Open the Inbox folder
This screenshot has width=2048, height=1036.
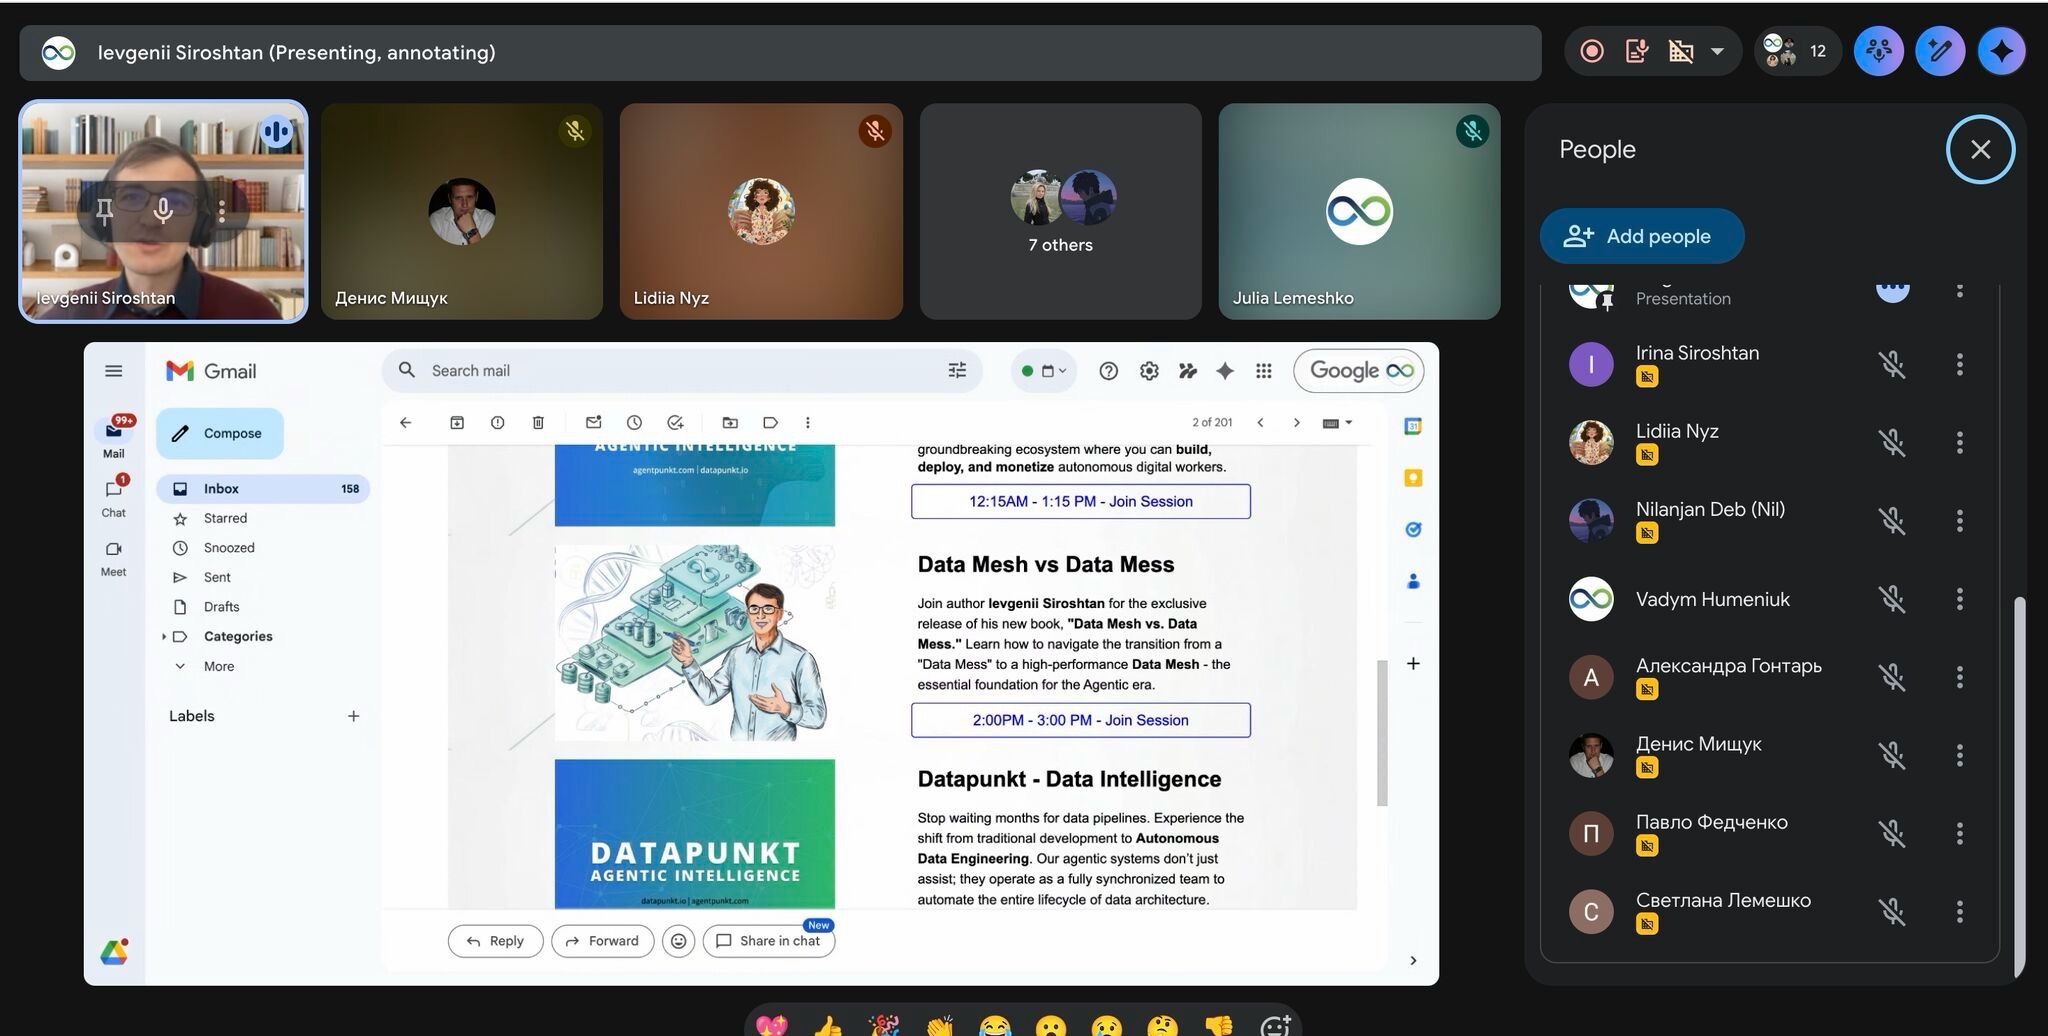(264, 489)
